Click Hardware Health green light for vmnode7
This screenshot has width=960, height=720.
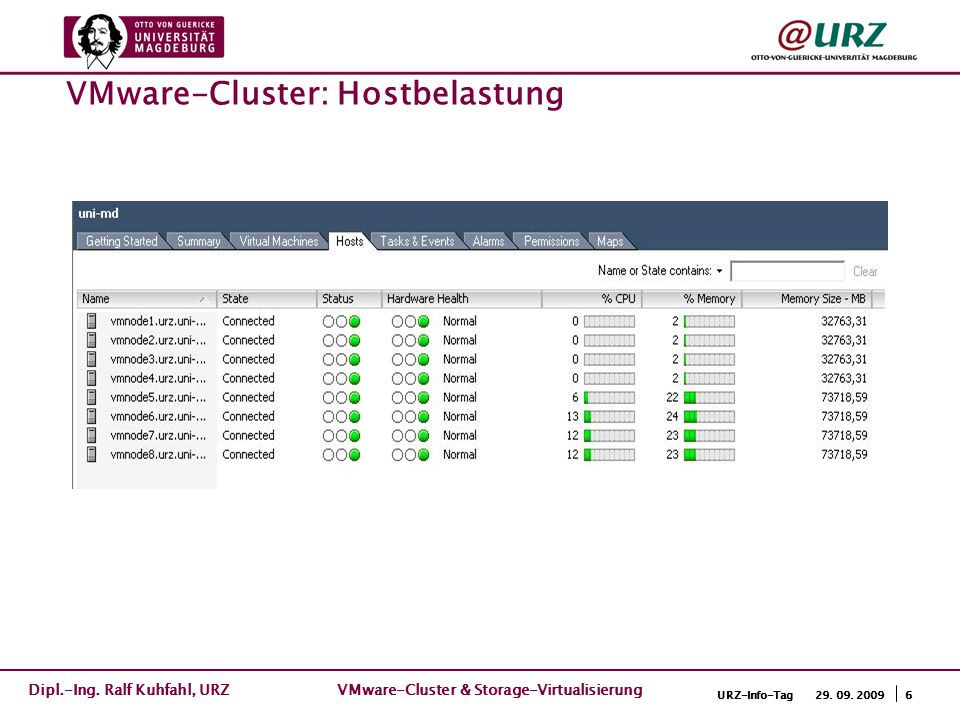pos(423,436)
